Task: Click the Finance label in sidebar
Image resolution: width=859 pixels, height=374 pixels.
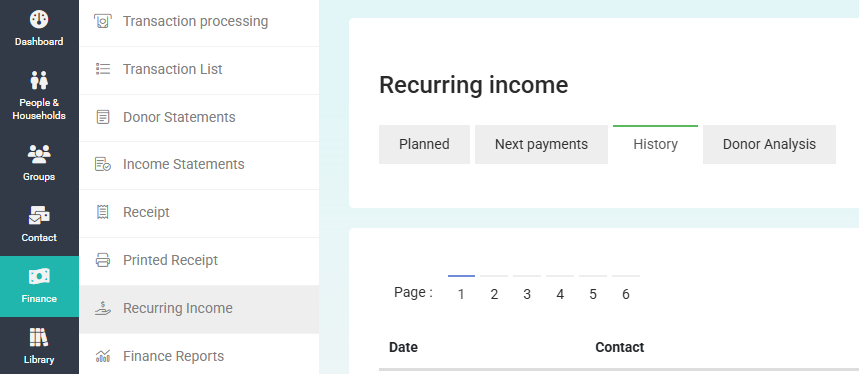Action: (39, 299)
